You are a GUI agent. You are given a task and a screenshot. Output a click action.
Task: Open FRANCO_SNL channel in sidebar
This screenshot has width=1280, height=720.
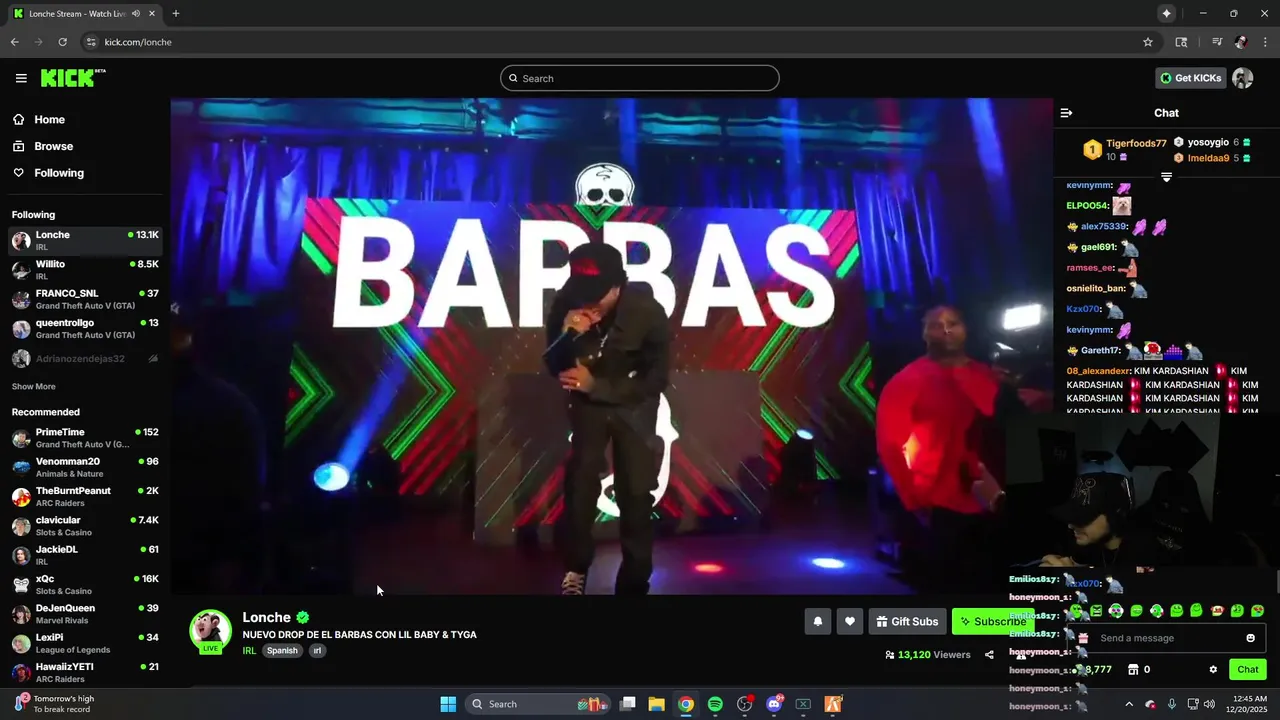85,299
